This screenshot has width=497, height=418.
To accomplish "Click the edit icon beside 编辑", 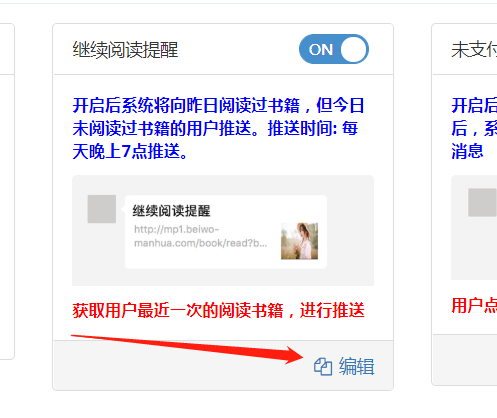I will point(323,367).
